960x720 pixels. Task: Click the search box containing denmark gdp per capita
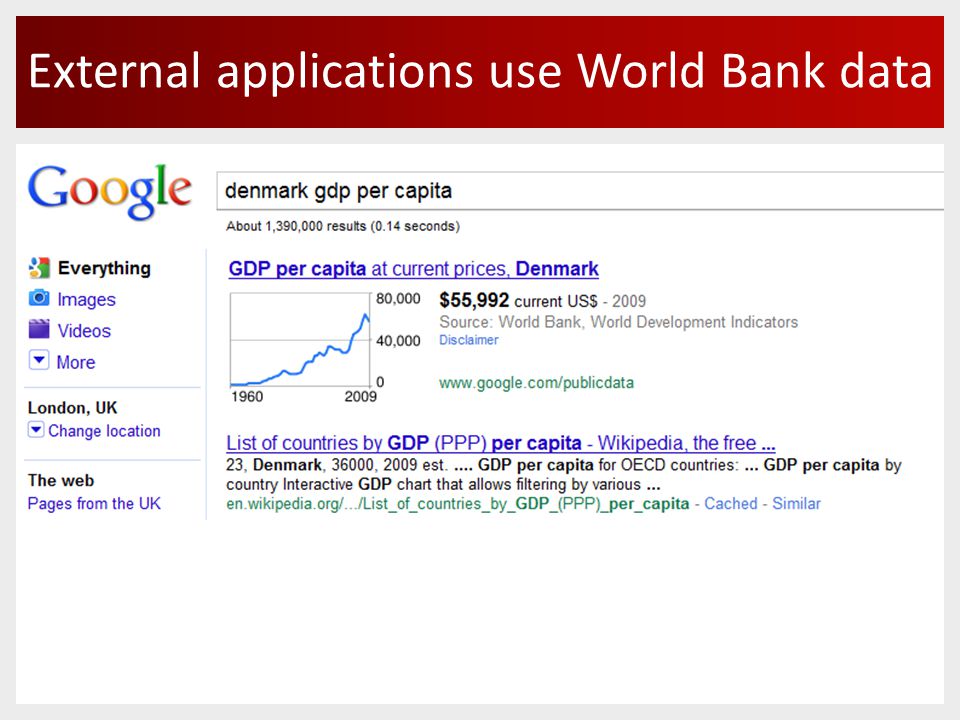580,191
